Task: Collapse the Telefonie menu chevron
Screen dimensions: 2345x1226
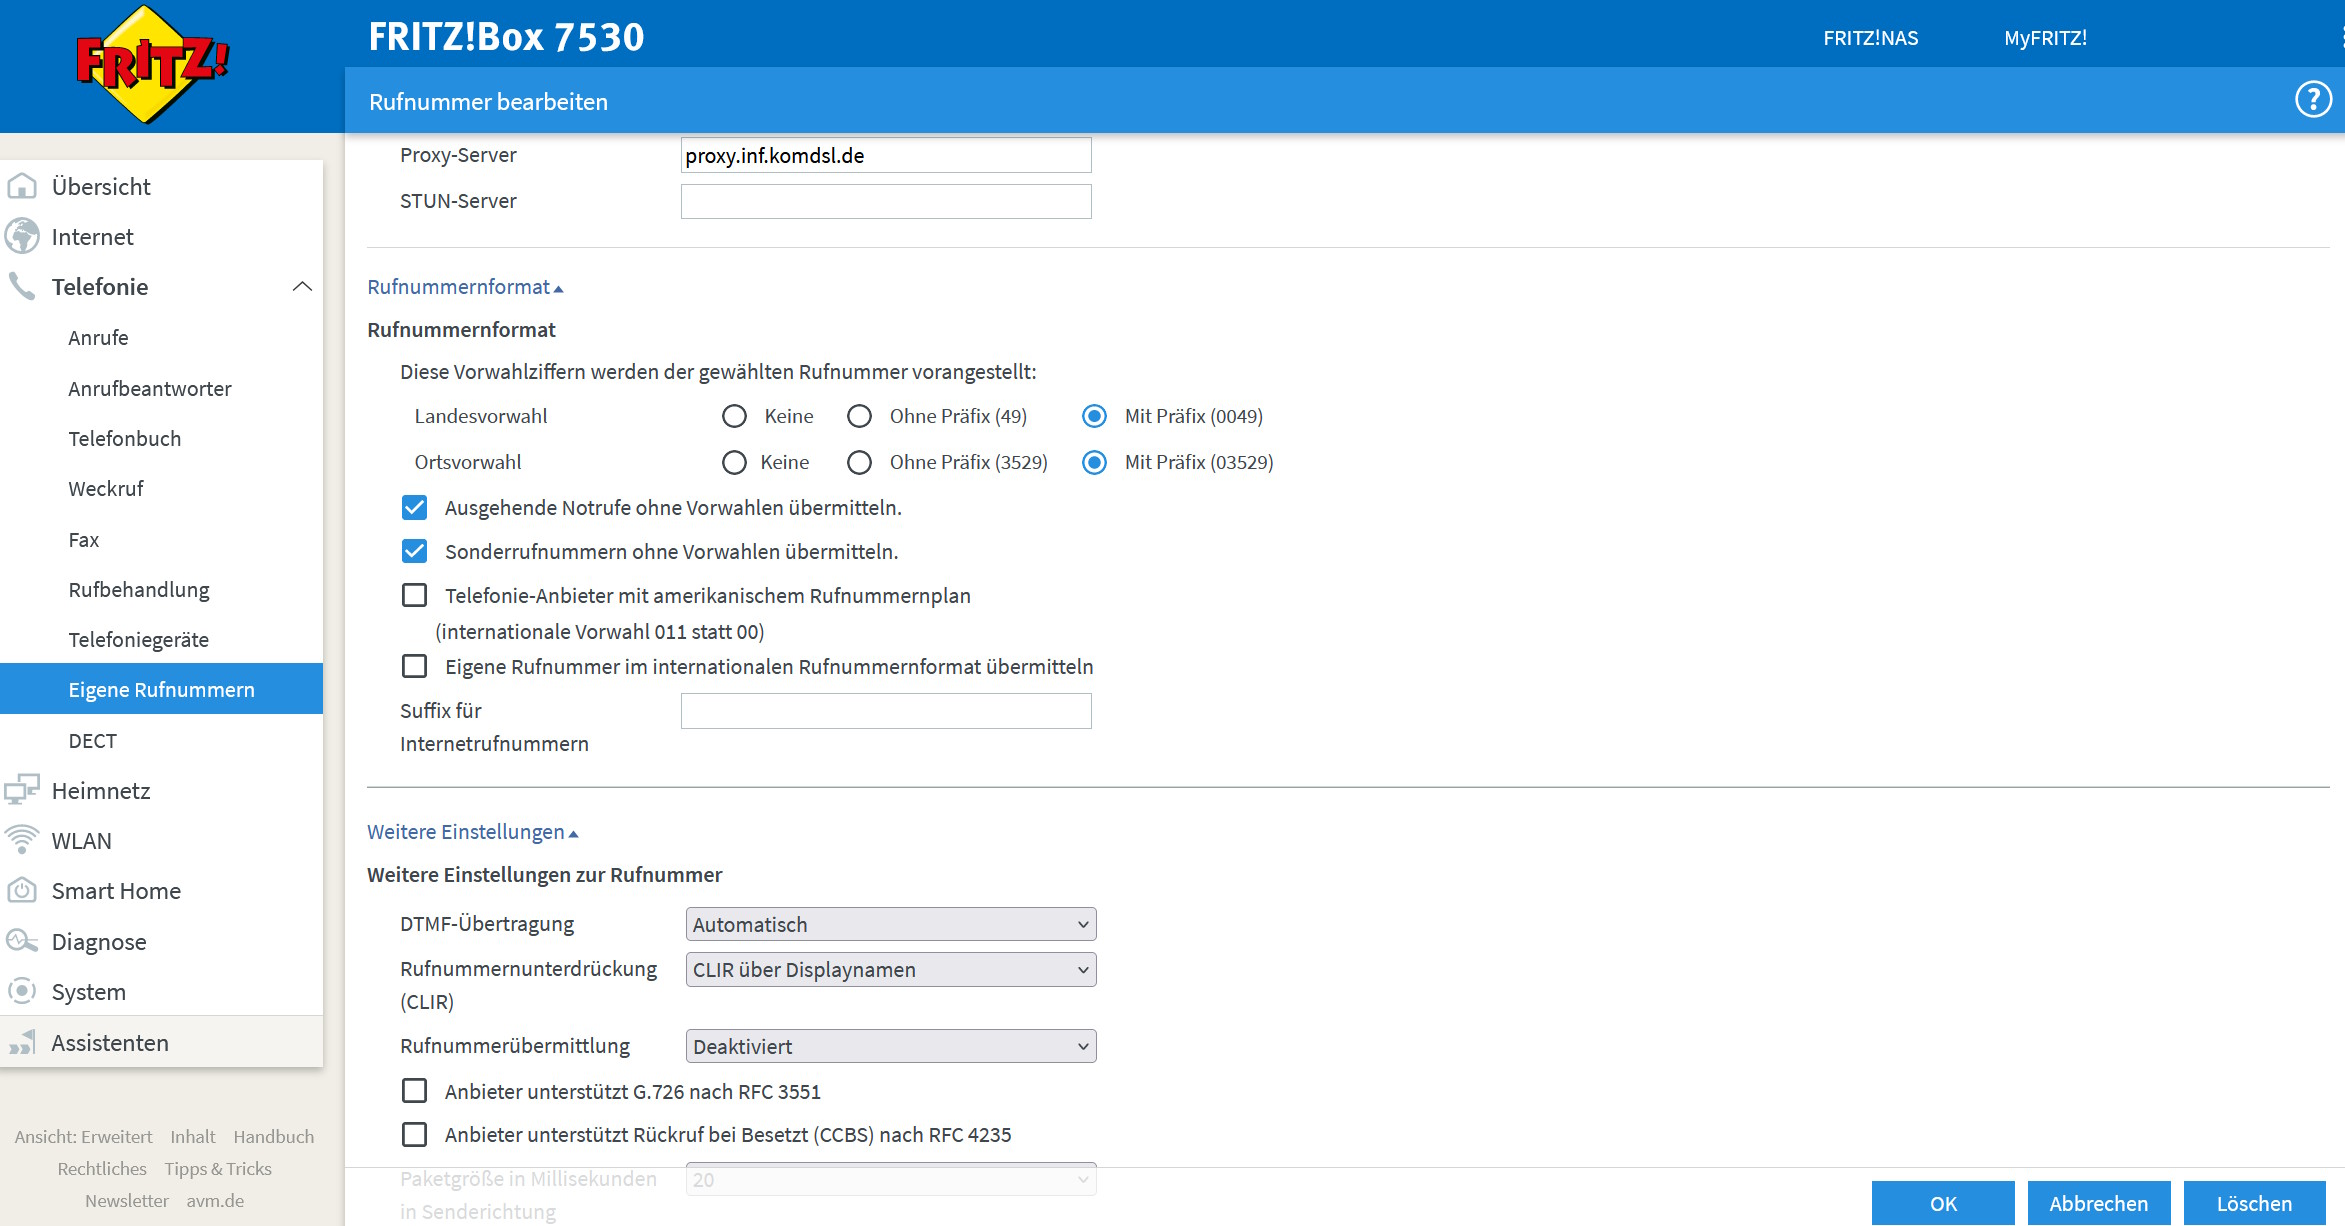Action: click(302, 287)
